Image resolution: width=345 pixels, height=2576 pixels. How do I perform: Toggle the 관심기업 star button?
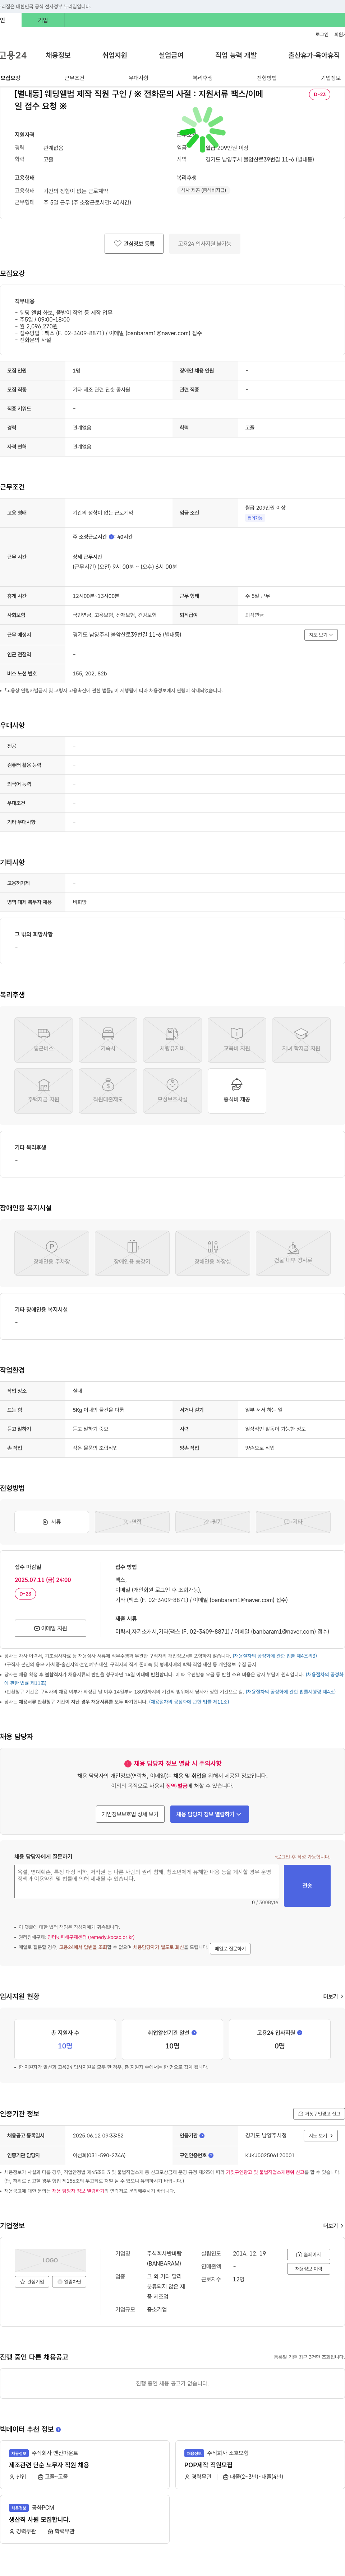tap(32, 2282)
